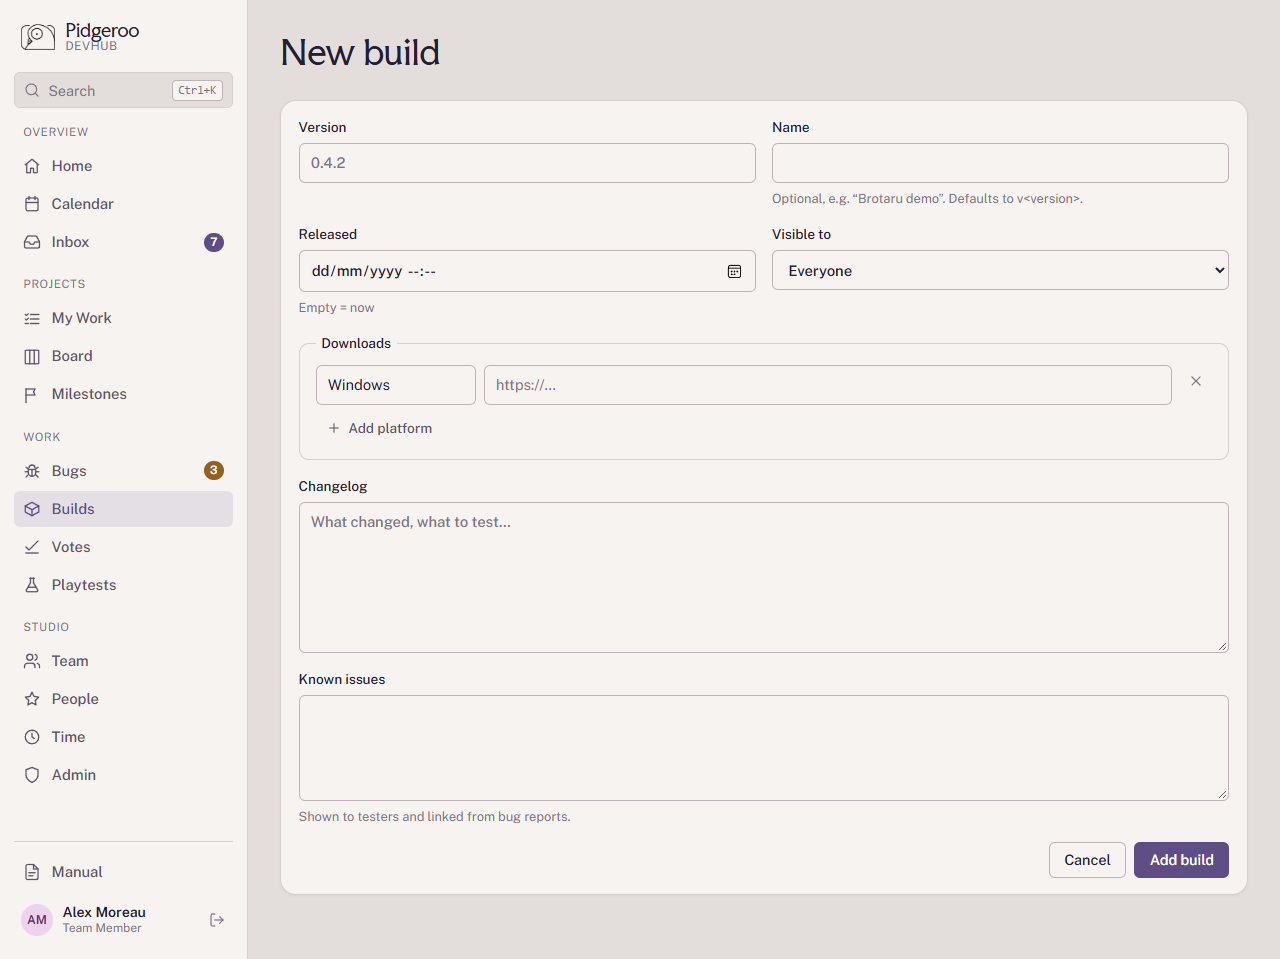Click the Votes checkmark icon
The width and height of the screenshot is (1280, 959).
[x=32, y=547]
